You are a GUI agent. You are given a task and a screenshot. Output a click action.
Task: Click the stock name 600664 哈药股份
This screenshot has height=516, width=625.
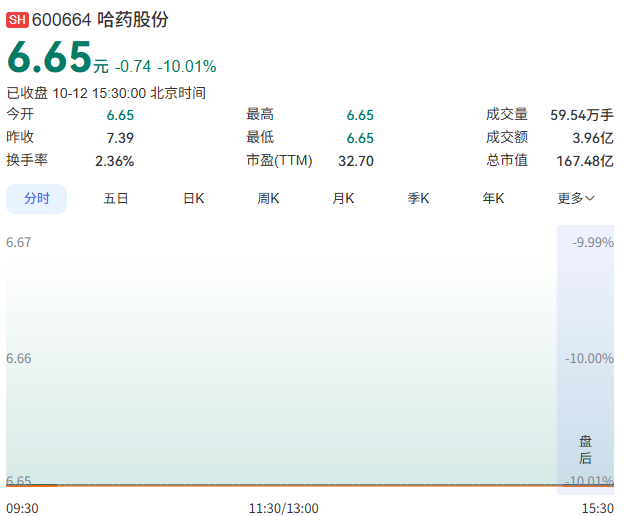click(x=100, y=20)
